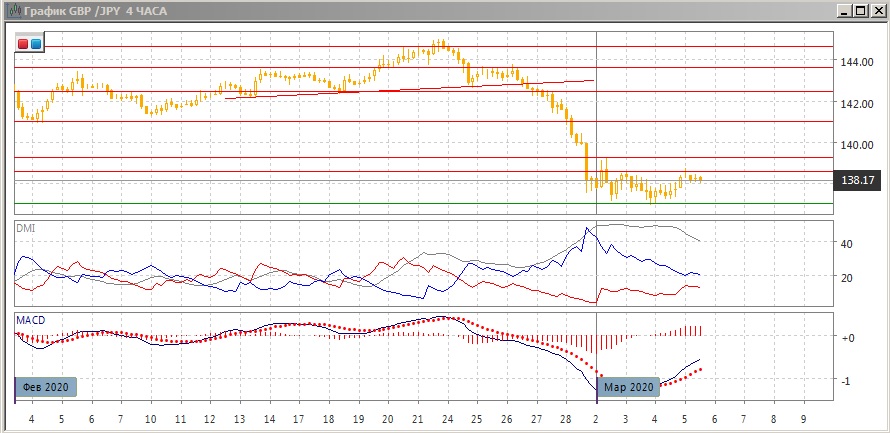Click the MACD scale value -1
Viewport: 890px width, 433px height.
coord(846,381)
